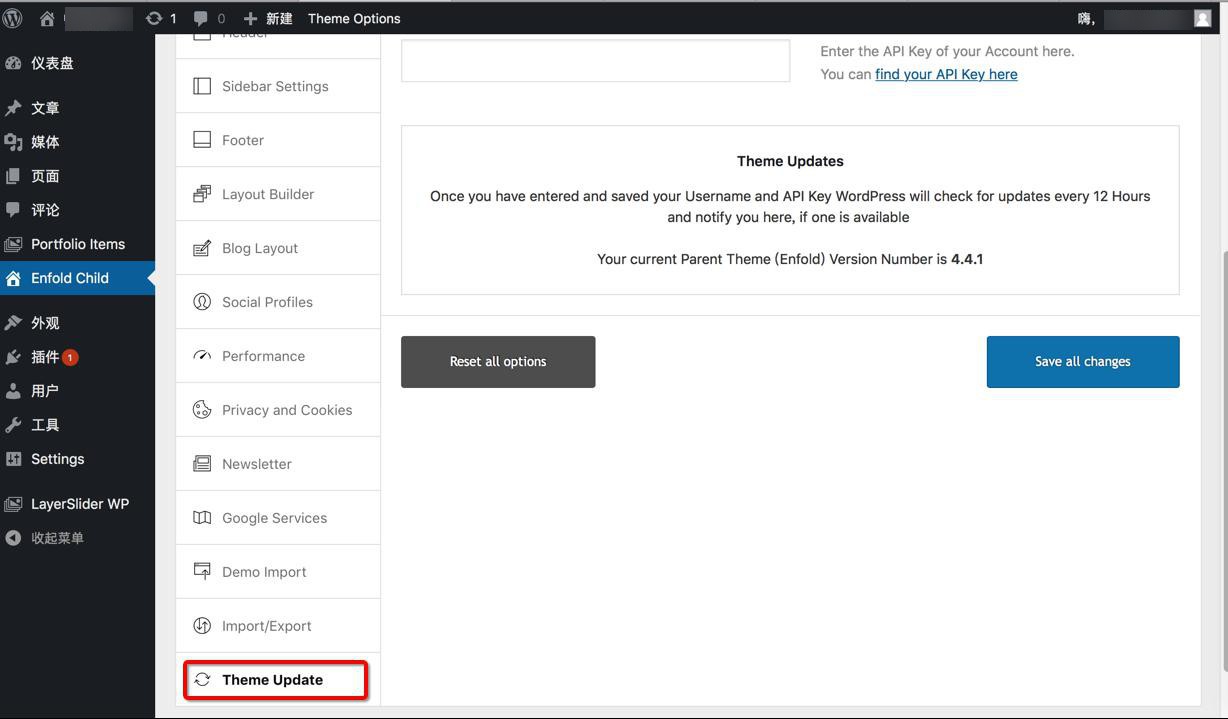This screenshot has height=719, width=1228.
Task: Open Privacy and Cookies tab
Action: coord(278,410)
